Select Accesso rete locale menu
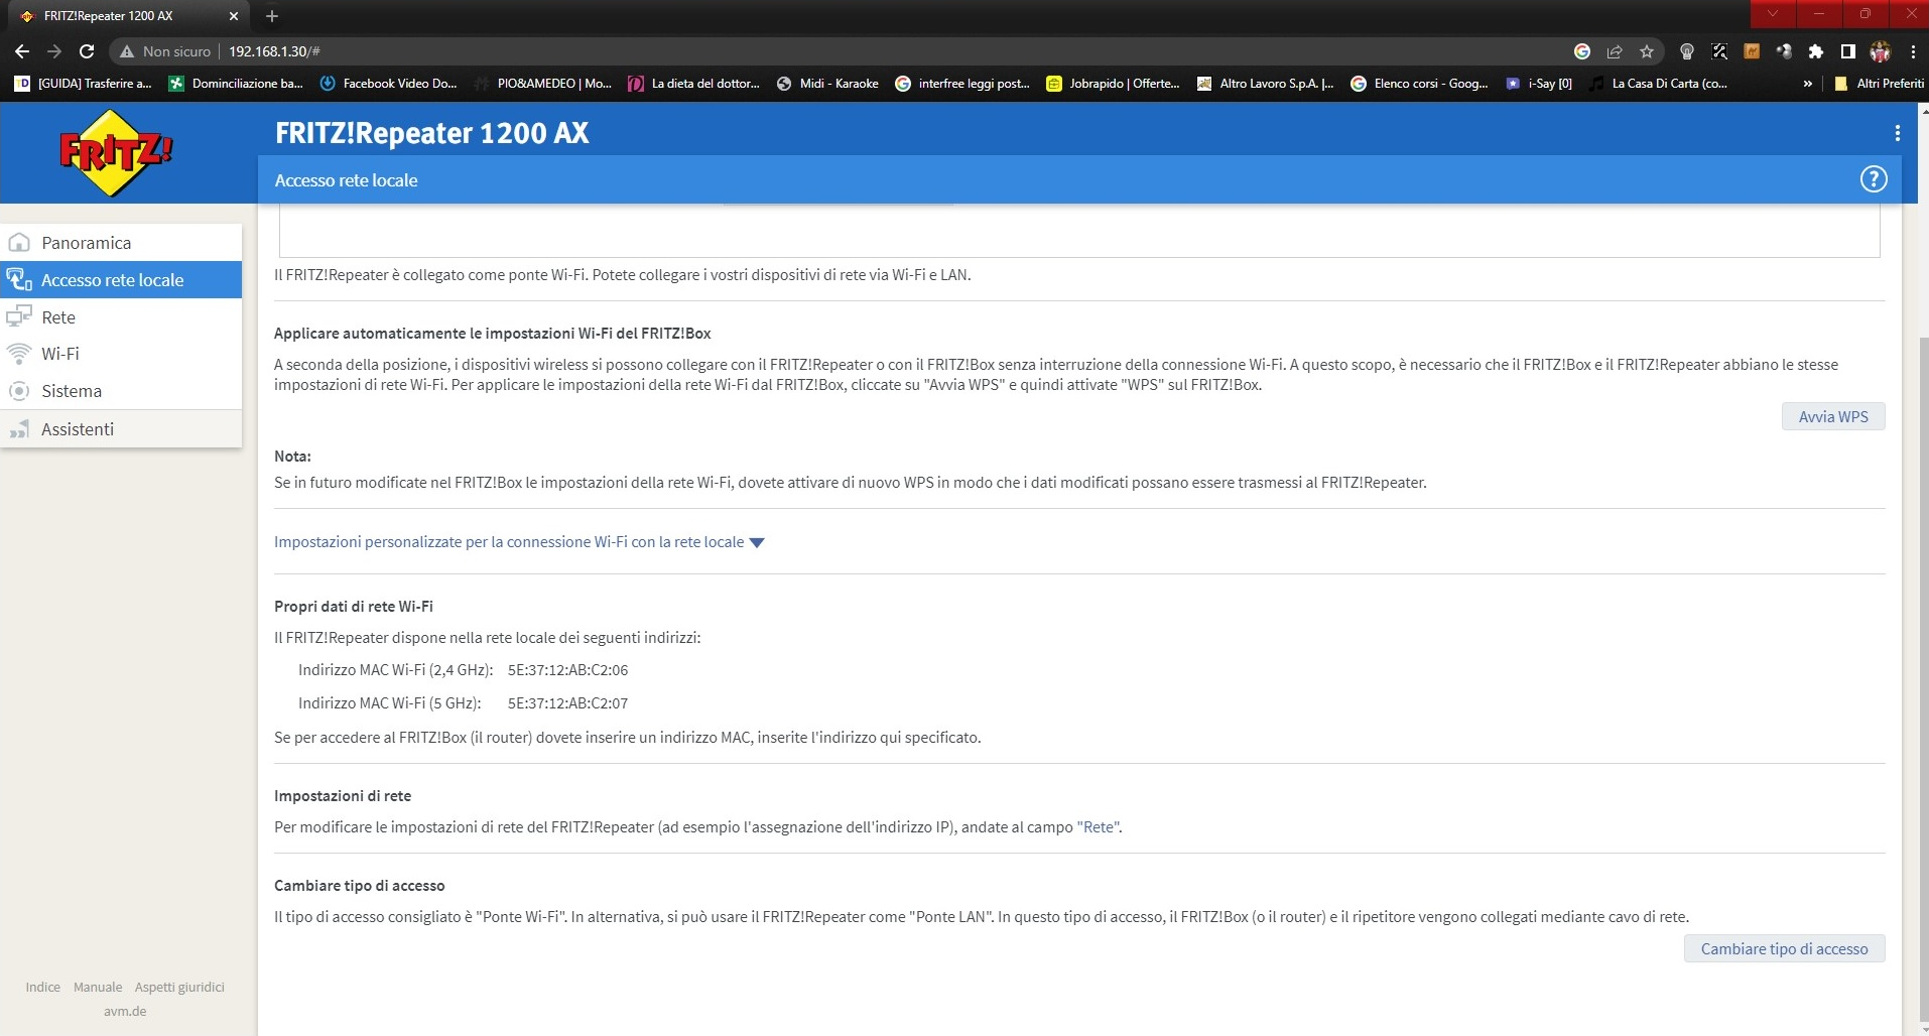 121,280
